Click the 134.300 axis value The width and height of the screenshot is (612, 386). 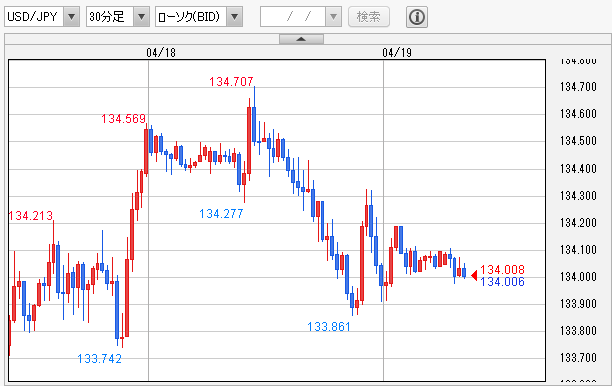click(x=578, y=195)
